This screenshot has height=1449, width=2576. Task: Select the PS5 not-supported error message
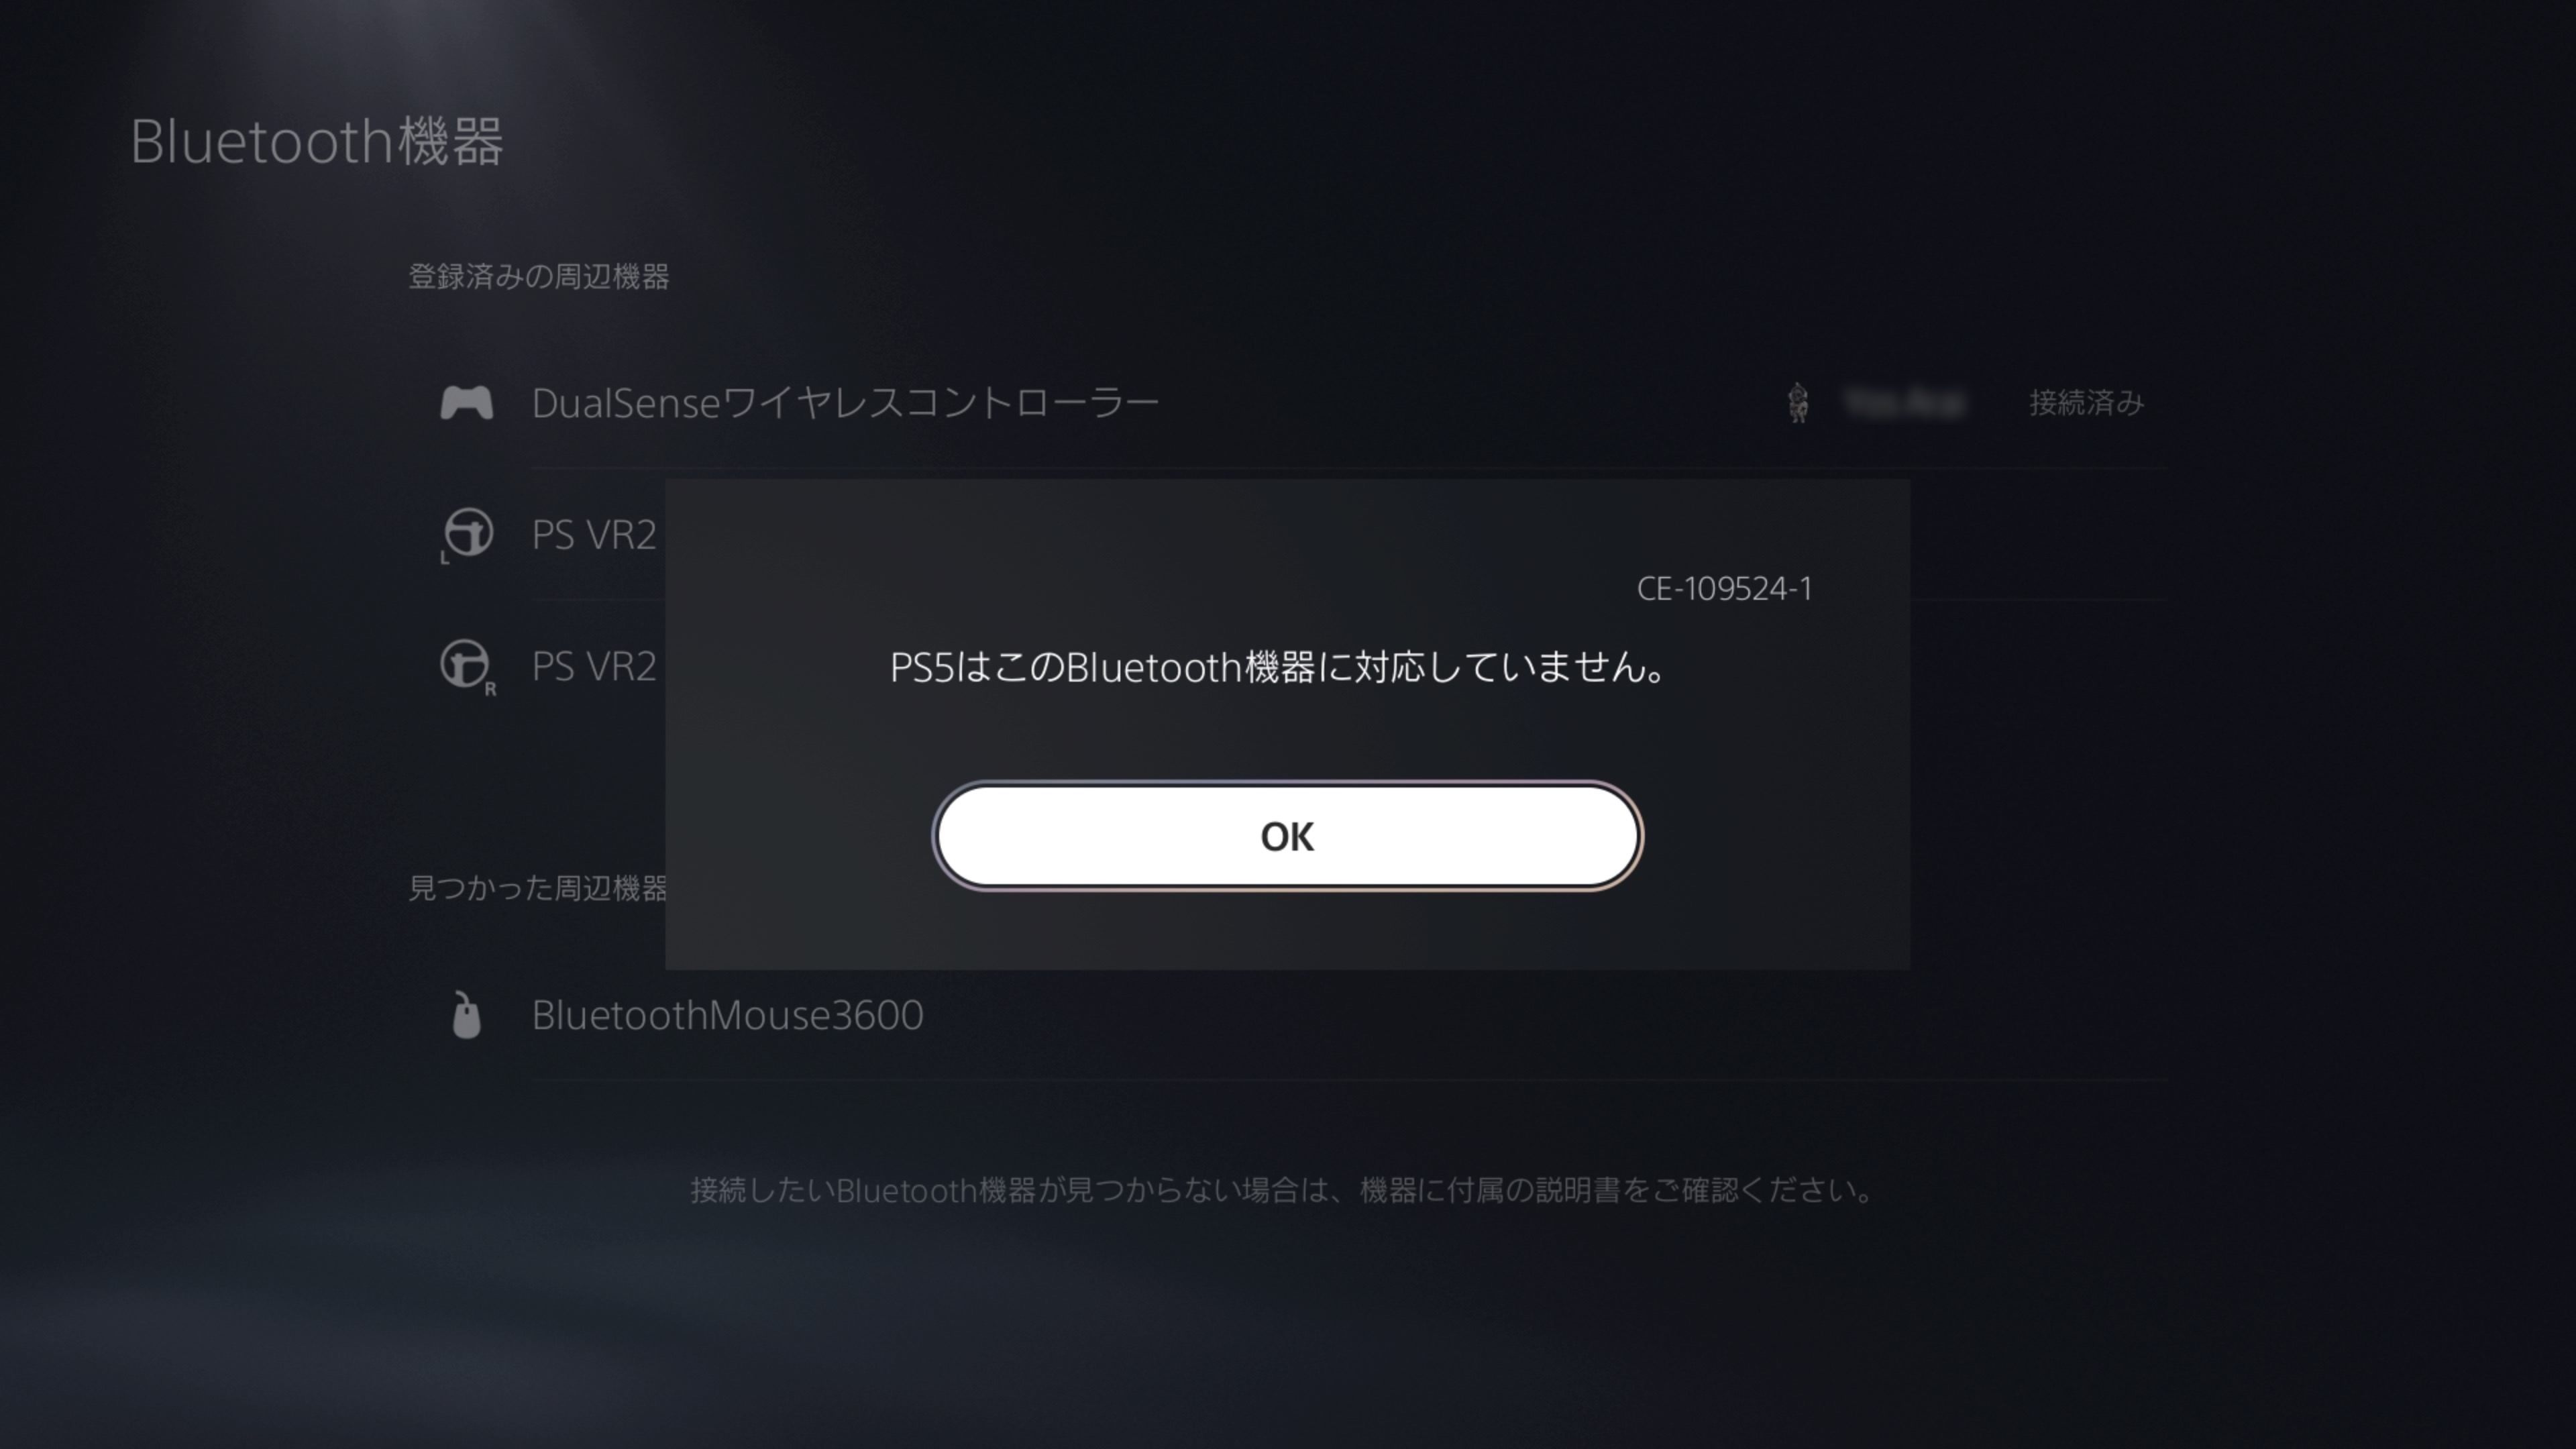pyautogui.click(x=1278, y=667)
